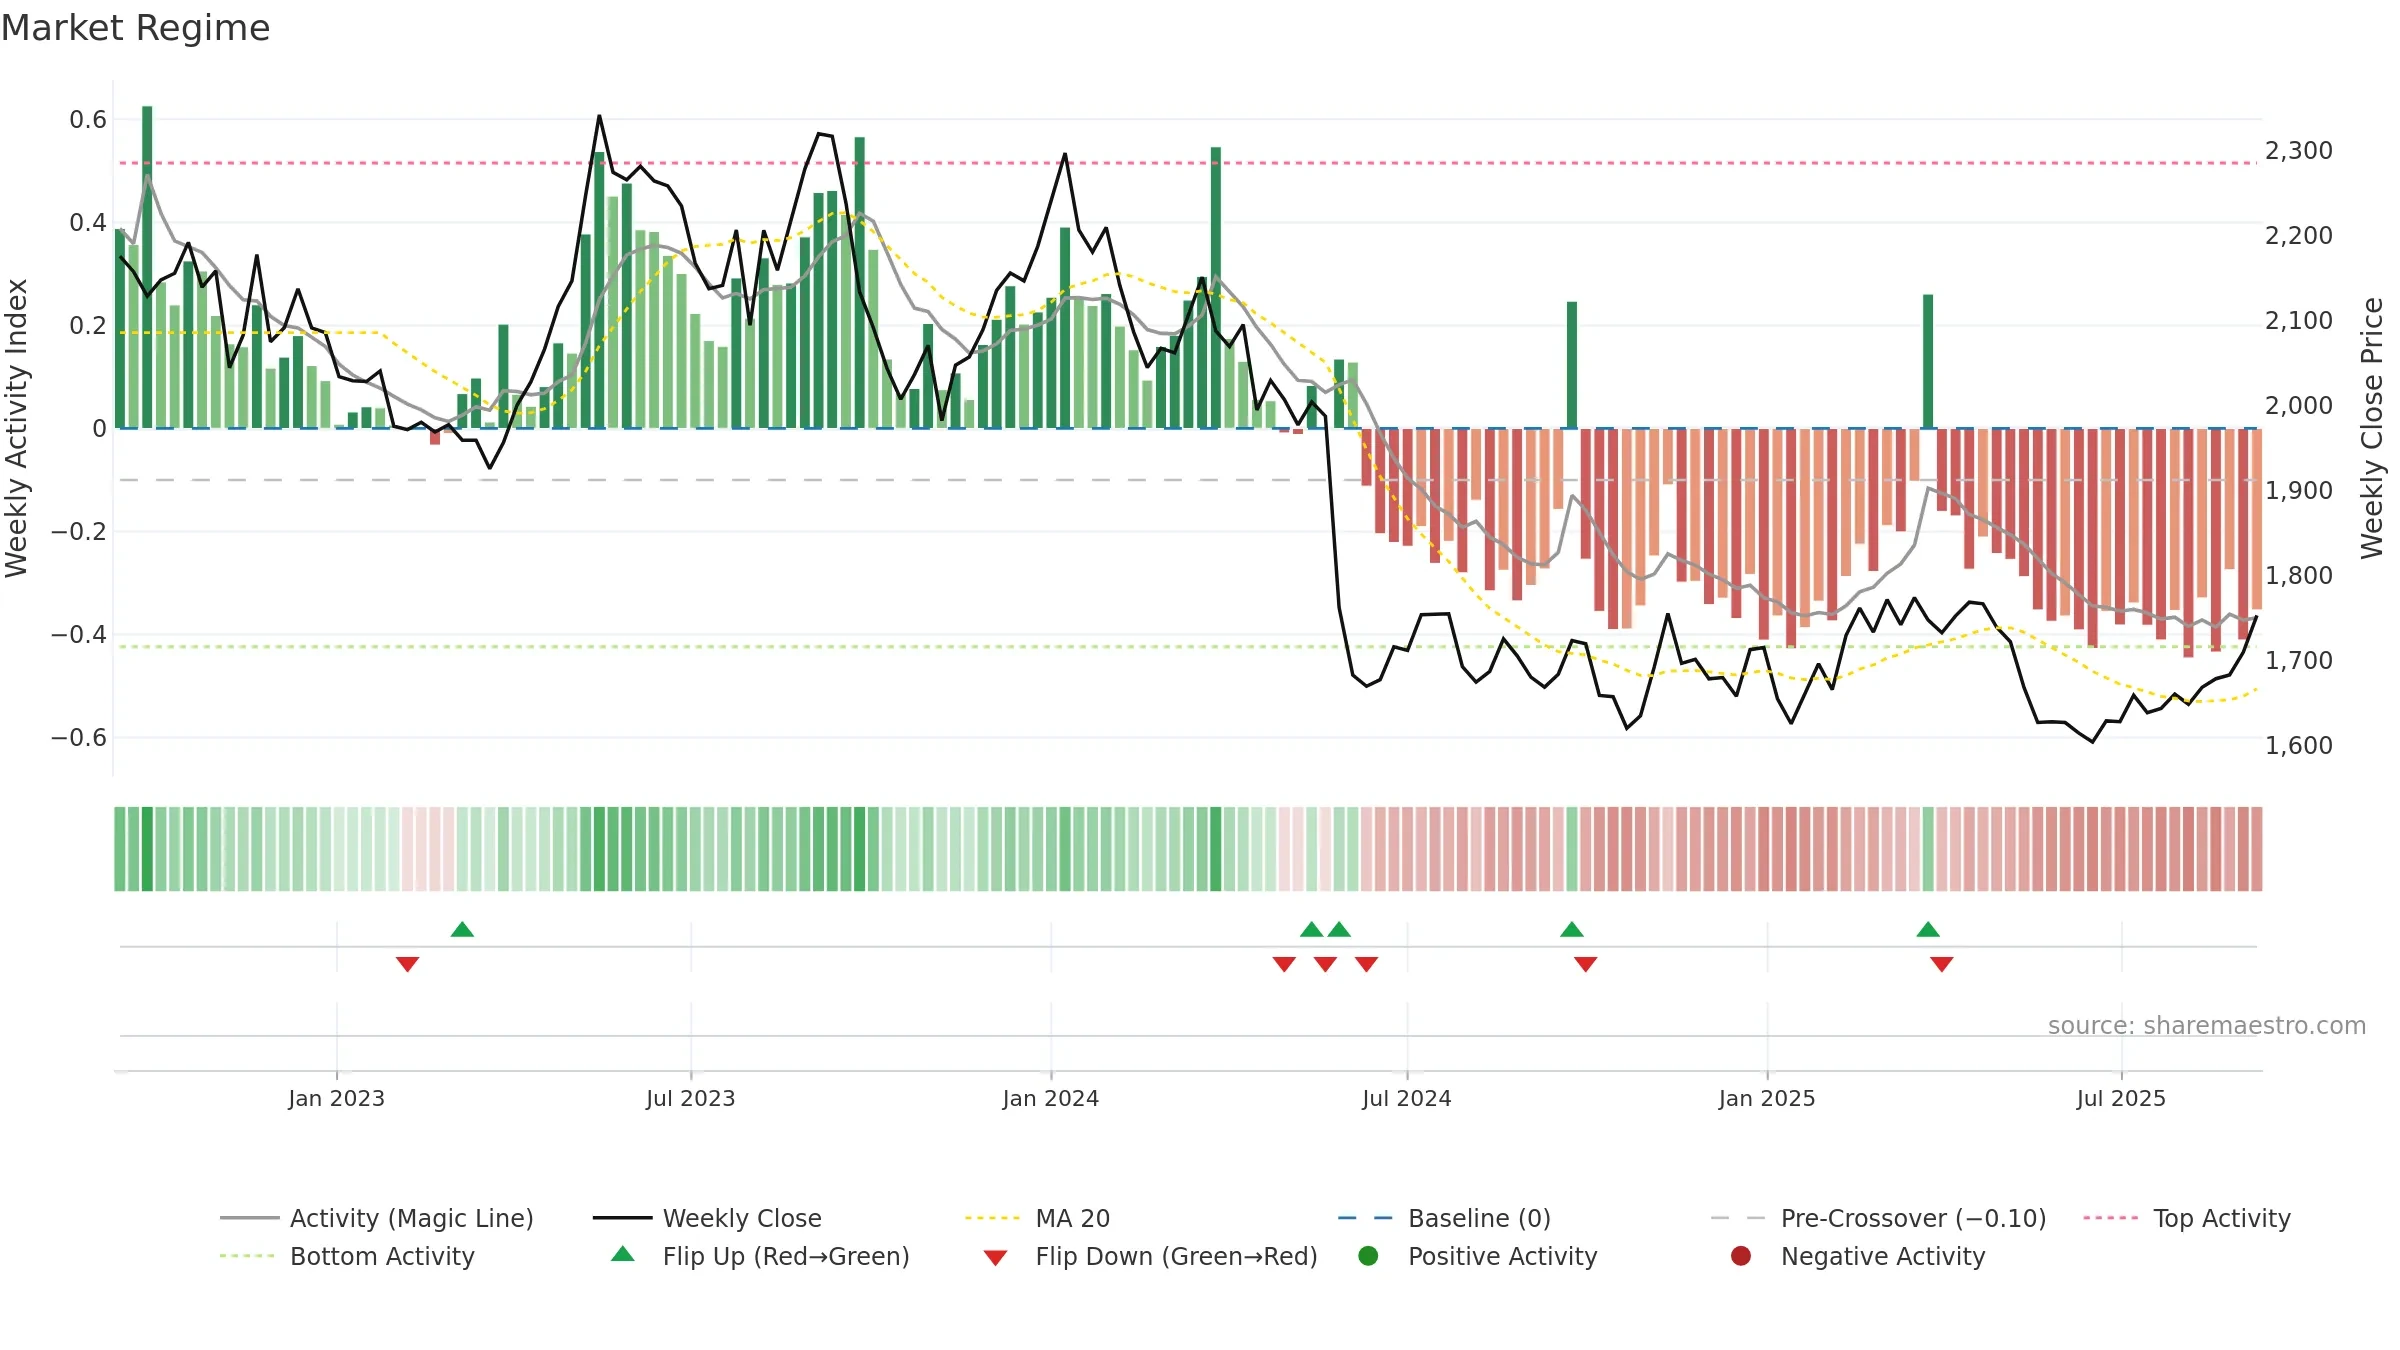Toggle the Bottom Activity legend entry
2400x1350 pixels.
coord(347,1256)
